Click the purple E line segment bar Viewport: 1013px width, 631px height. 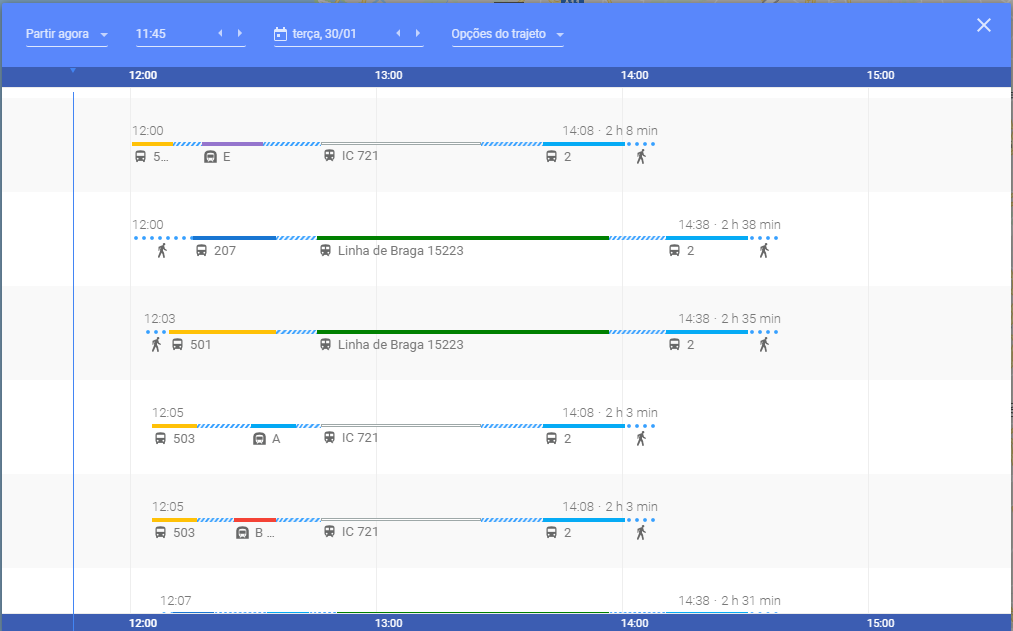tap(232, 144)
